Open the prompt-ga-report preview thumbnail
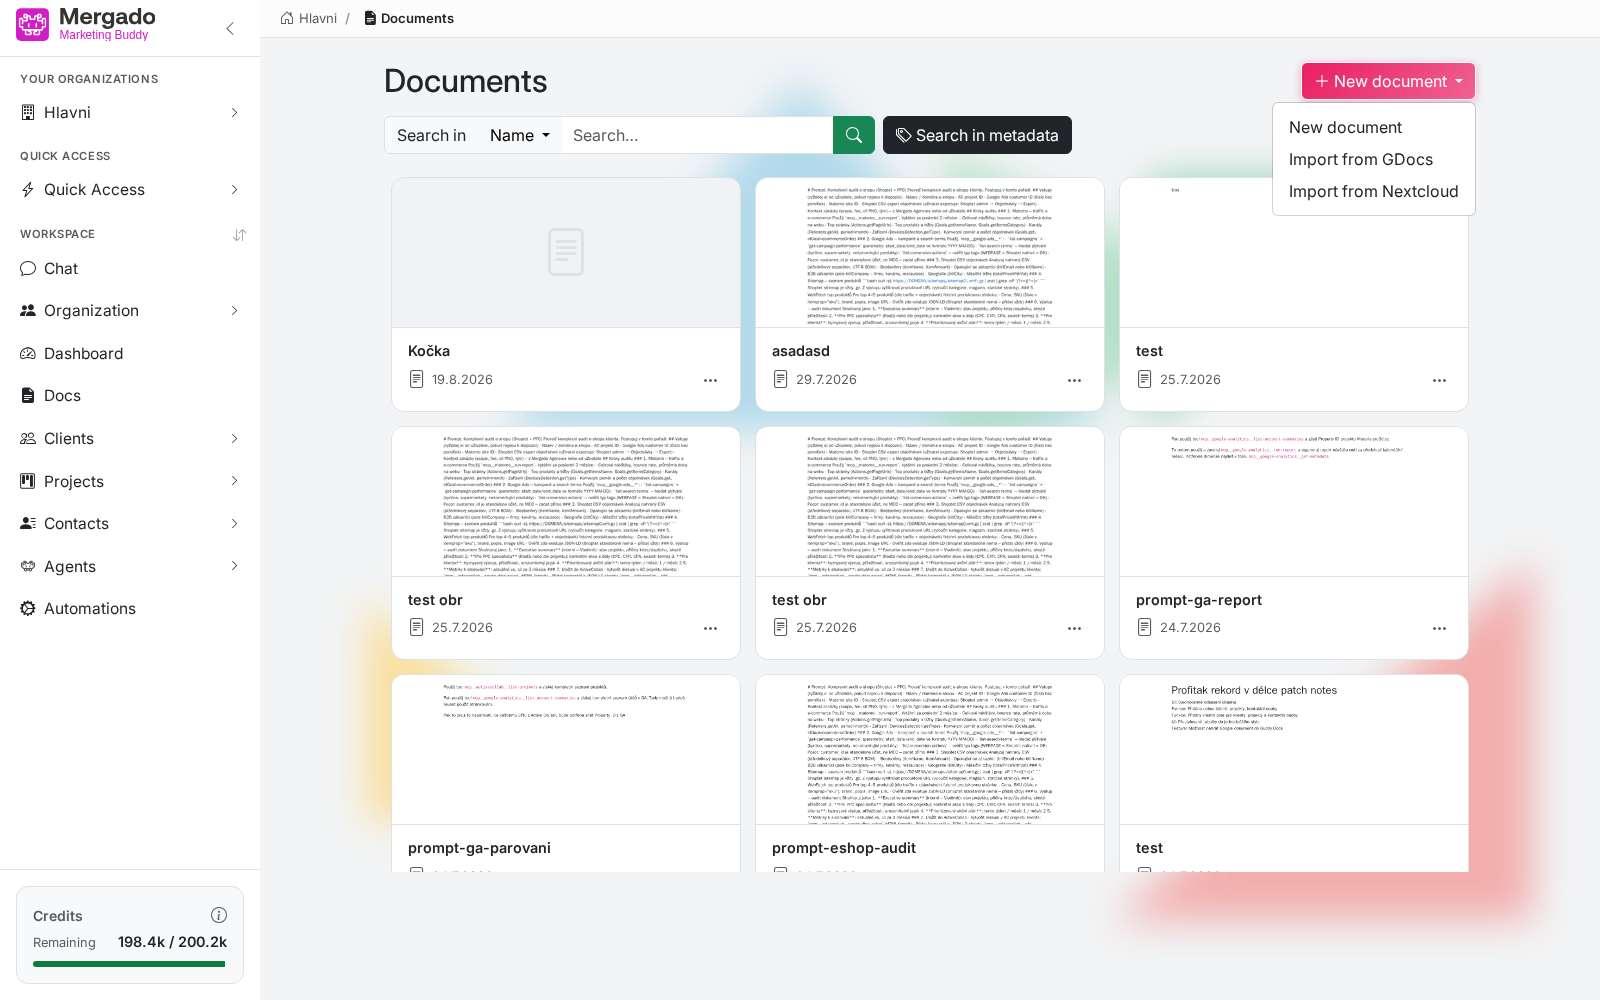Viewport: 1600px width, 1000px height. click(x=1294, y=502)
